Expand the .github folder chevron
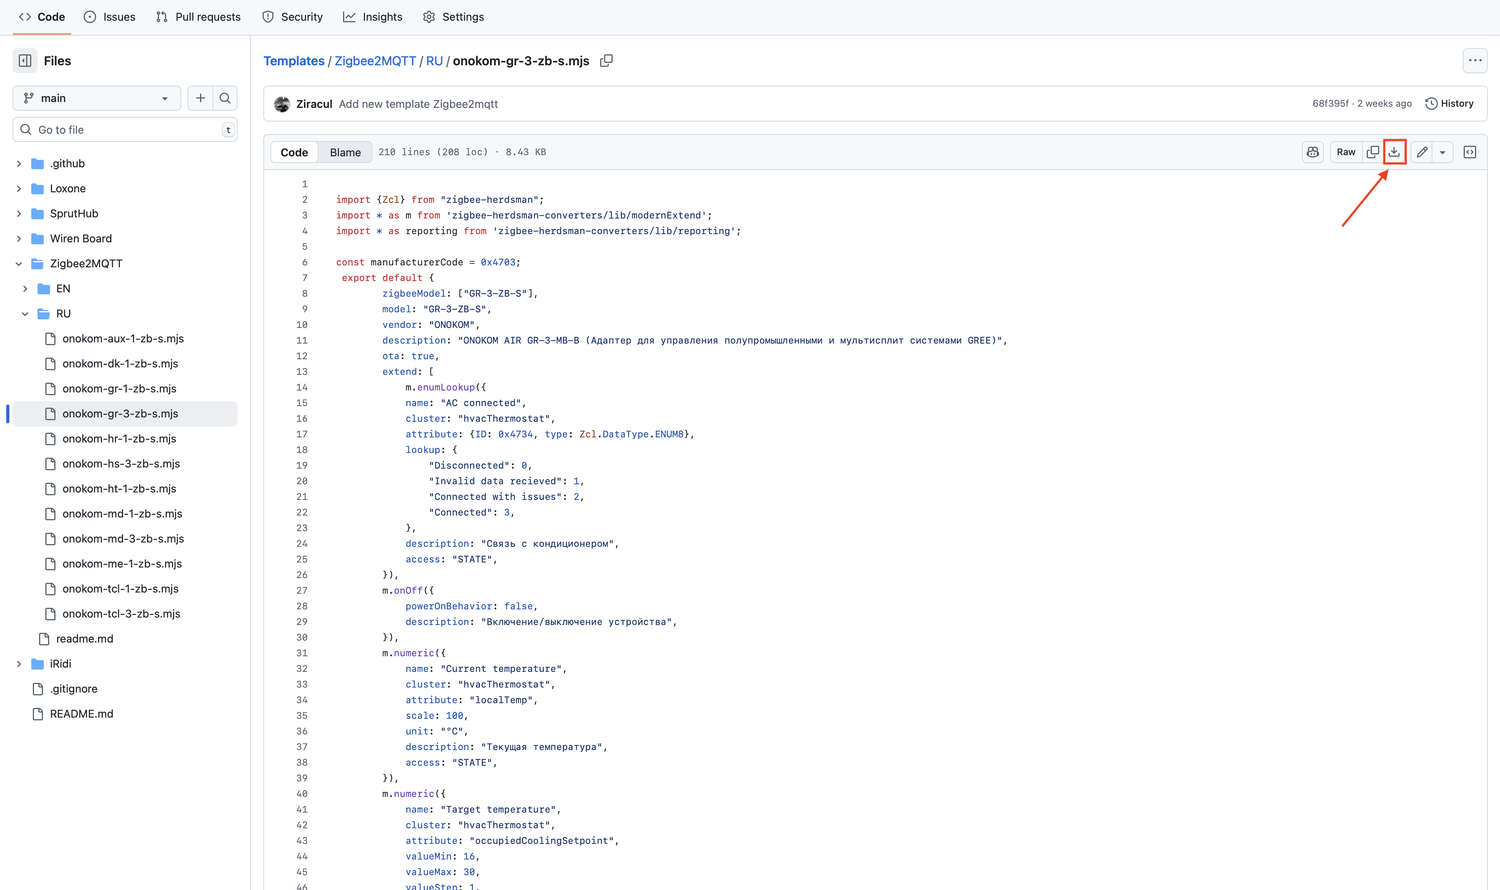This screenshot has width=1500, height=890. (19, 163)
